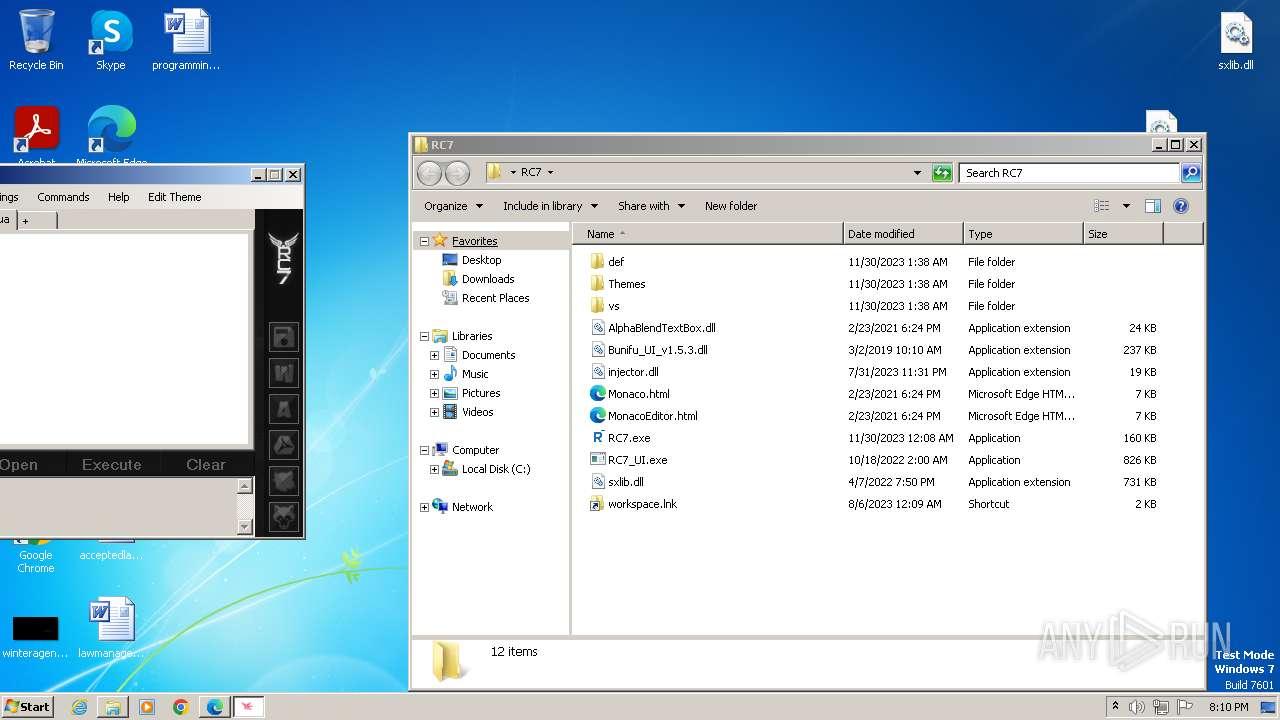Screen dimensions: 1280x720
Task: Sort files by Type column header
Action: pyautogui.click(x=1023, y=234)
